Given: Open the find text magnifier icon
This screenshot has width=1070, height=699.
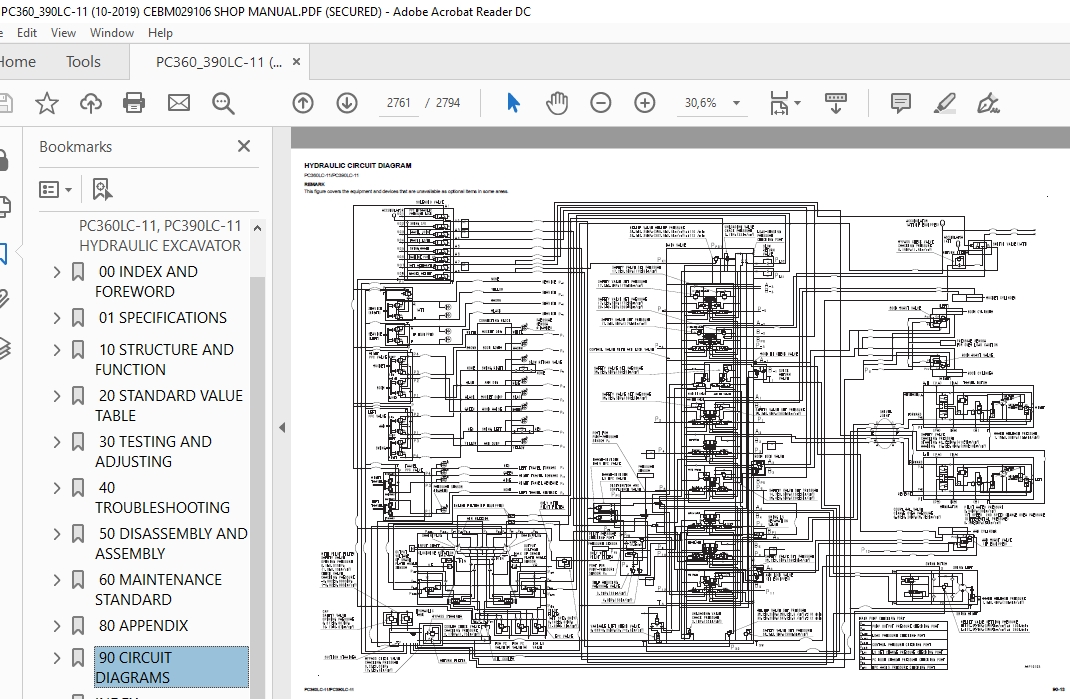Looking at the screenshot, I should tap(223, 103).
